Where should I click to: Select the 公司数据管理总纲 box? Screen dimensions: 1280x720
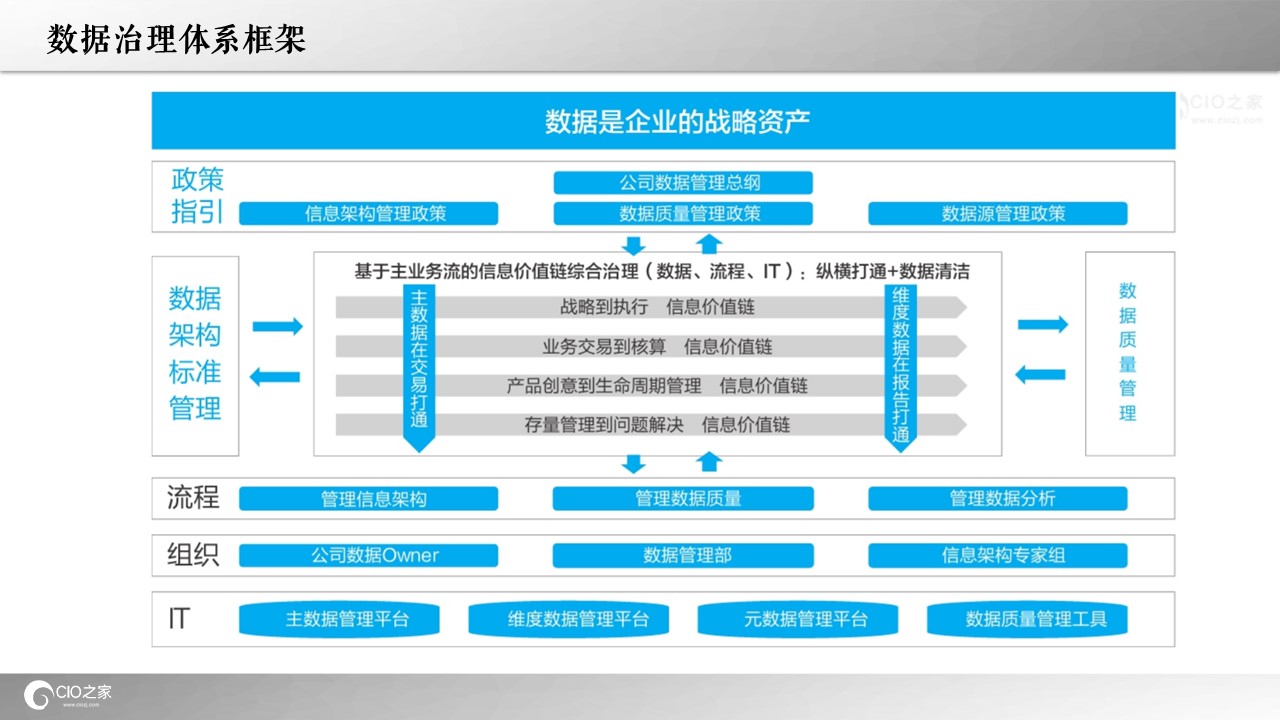pos(683,183)
